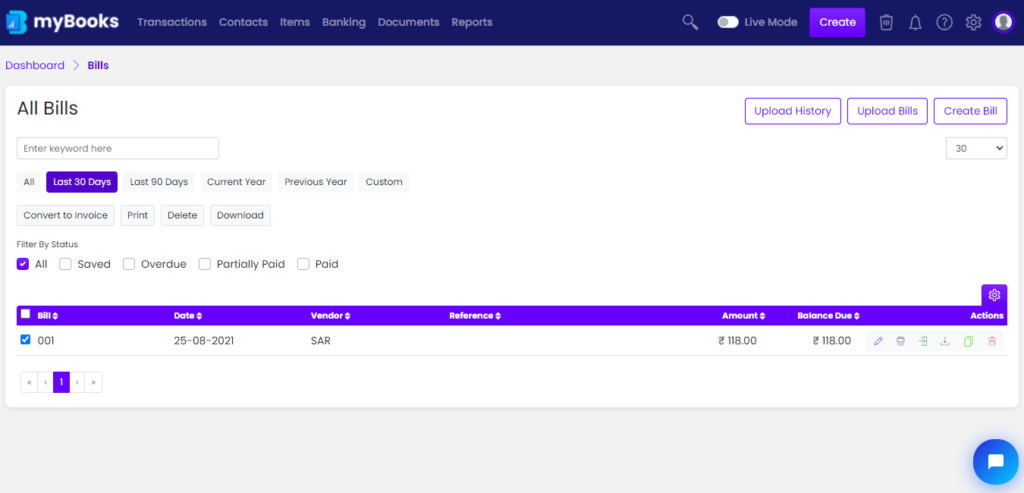The image size is (1024, 493).
Task: Click the Delete bulk action button
Action: [182, 215]
